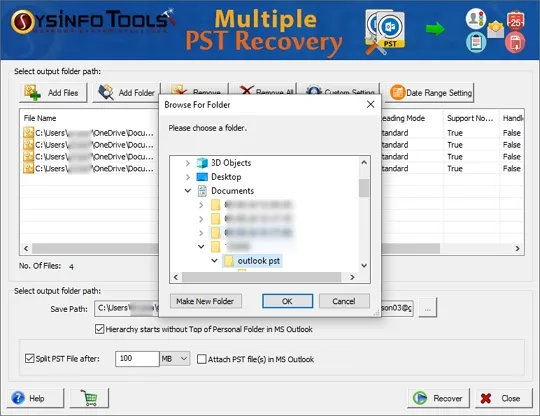Click the file list scroll right arrow
Viewport: 540px width, 416px height.
[517, 248]
